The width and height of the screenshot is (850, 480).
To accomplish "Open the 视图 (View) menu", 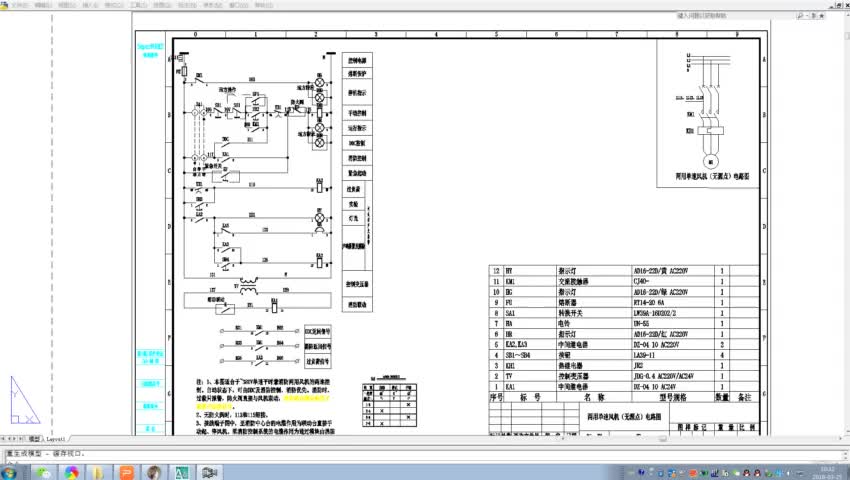I will coord(67,5).
